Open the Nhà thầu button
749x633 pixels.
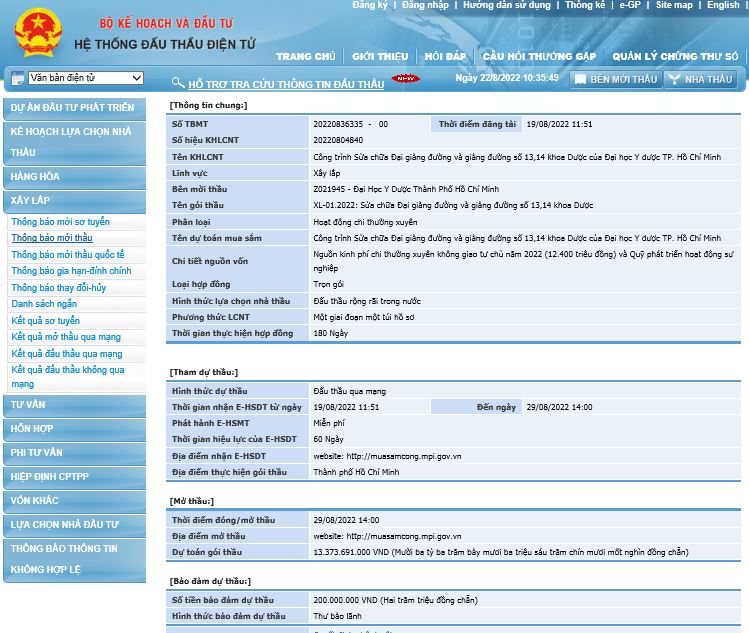pos(700,79)
